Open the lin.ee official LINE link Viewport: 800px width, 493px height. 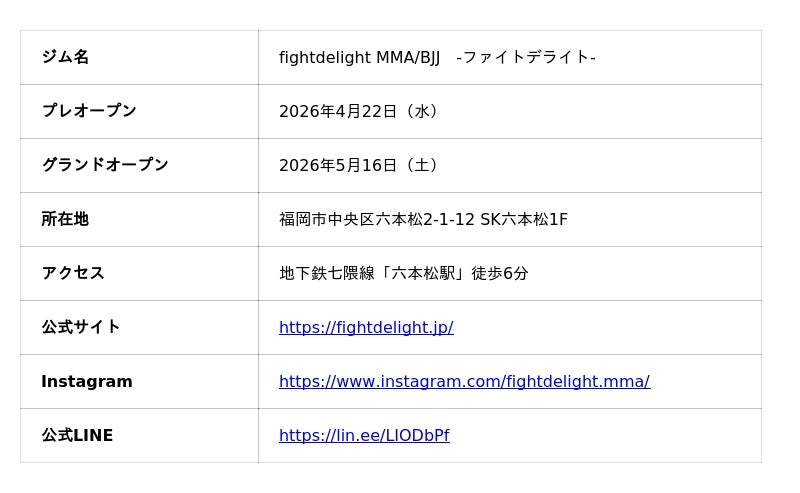[364, 435]
